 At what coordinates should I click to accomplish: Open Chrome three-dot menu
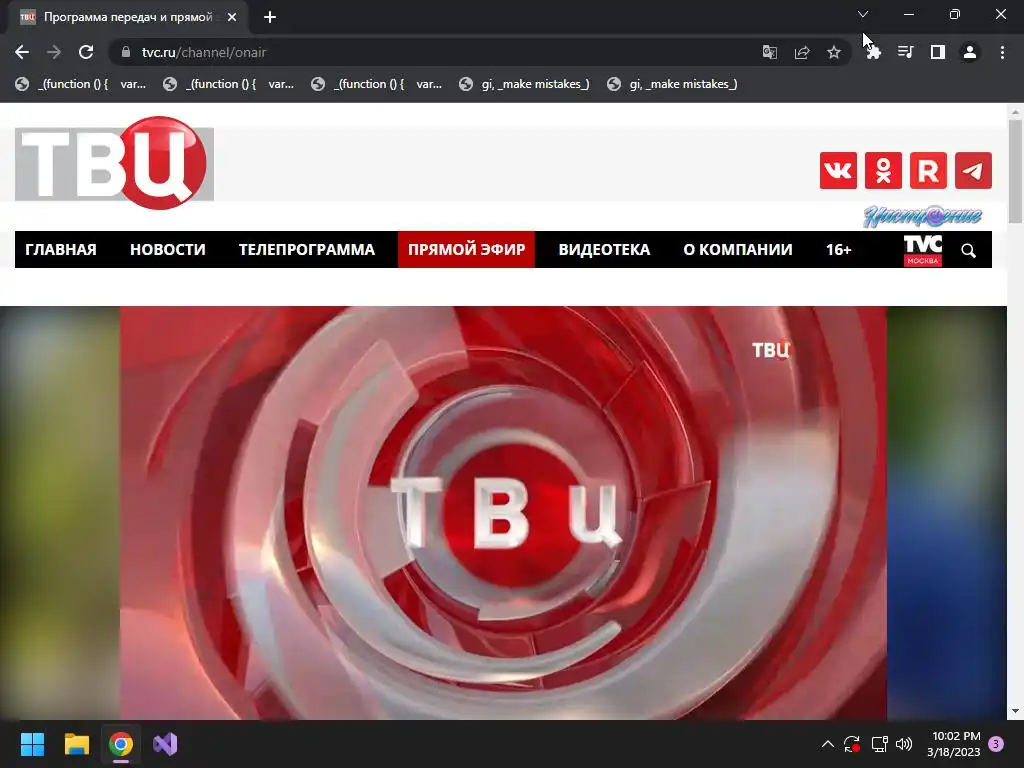[x=1002, y=52]
